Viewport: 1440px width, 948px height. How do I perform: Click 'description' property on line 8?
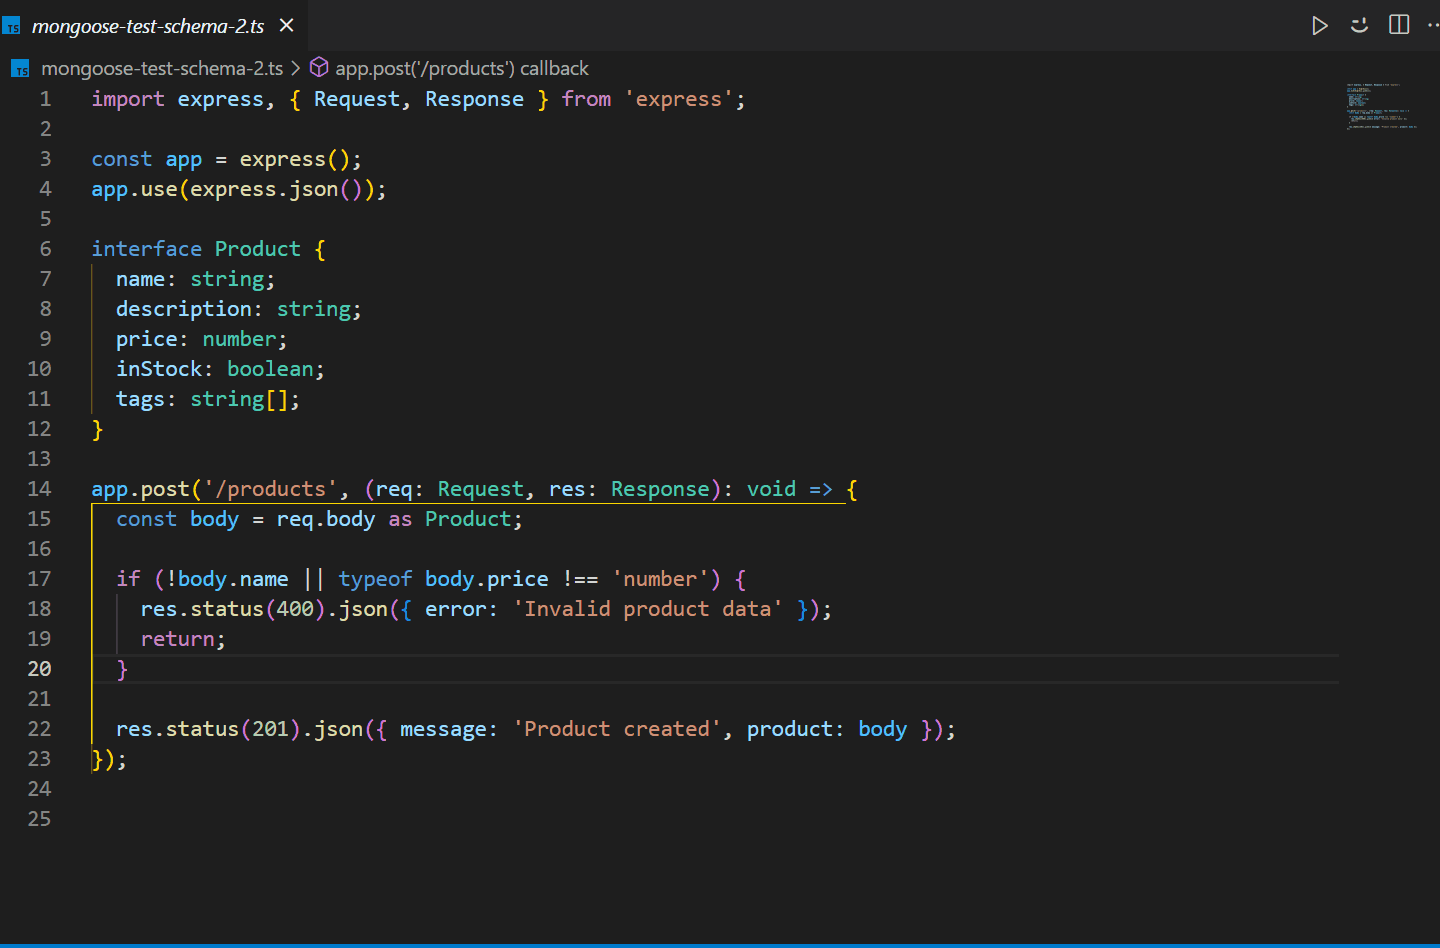184,309
